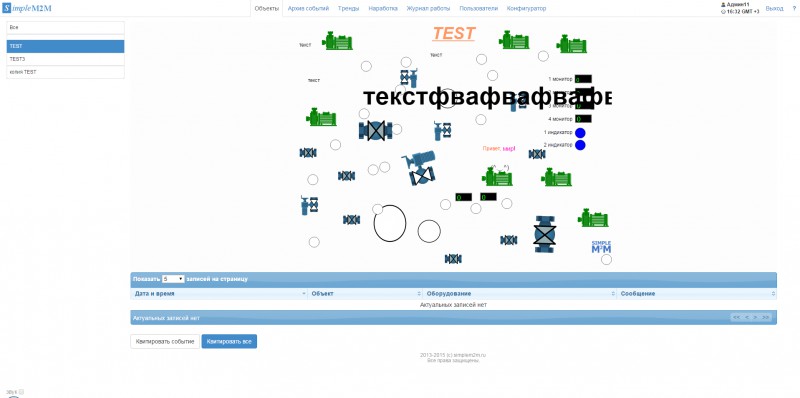Sort by the 'Сообщение' column arrow
The height and width of the screenshot is (398, 800).
coord(773,294)
